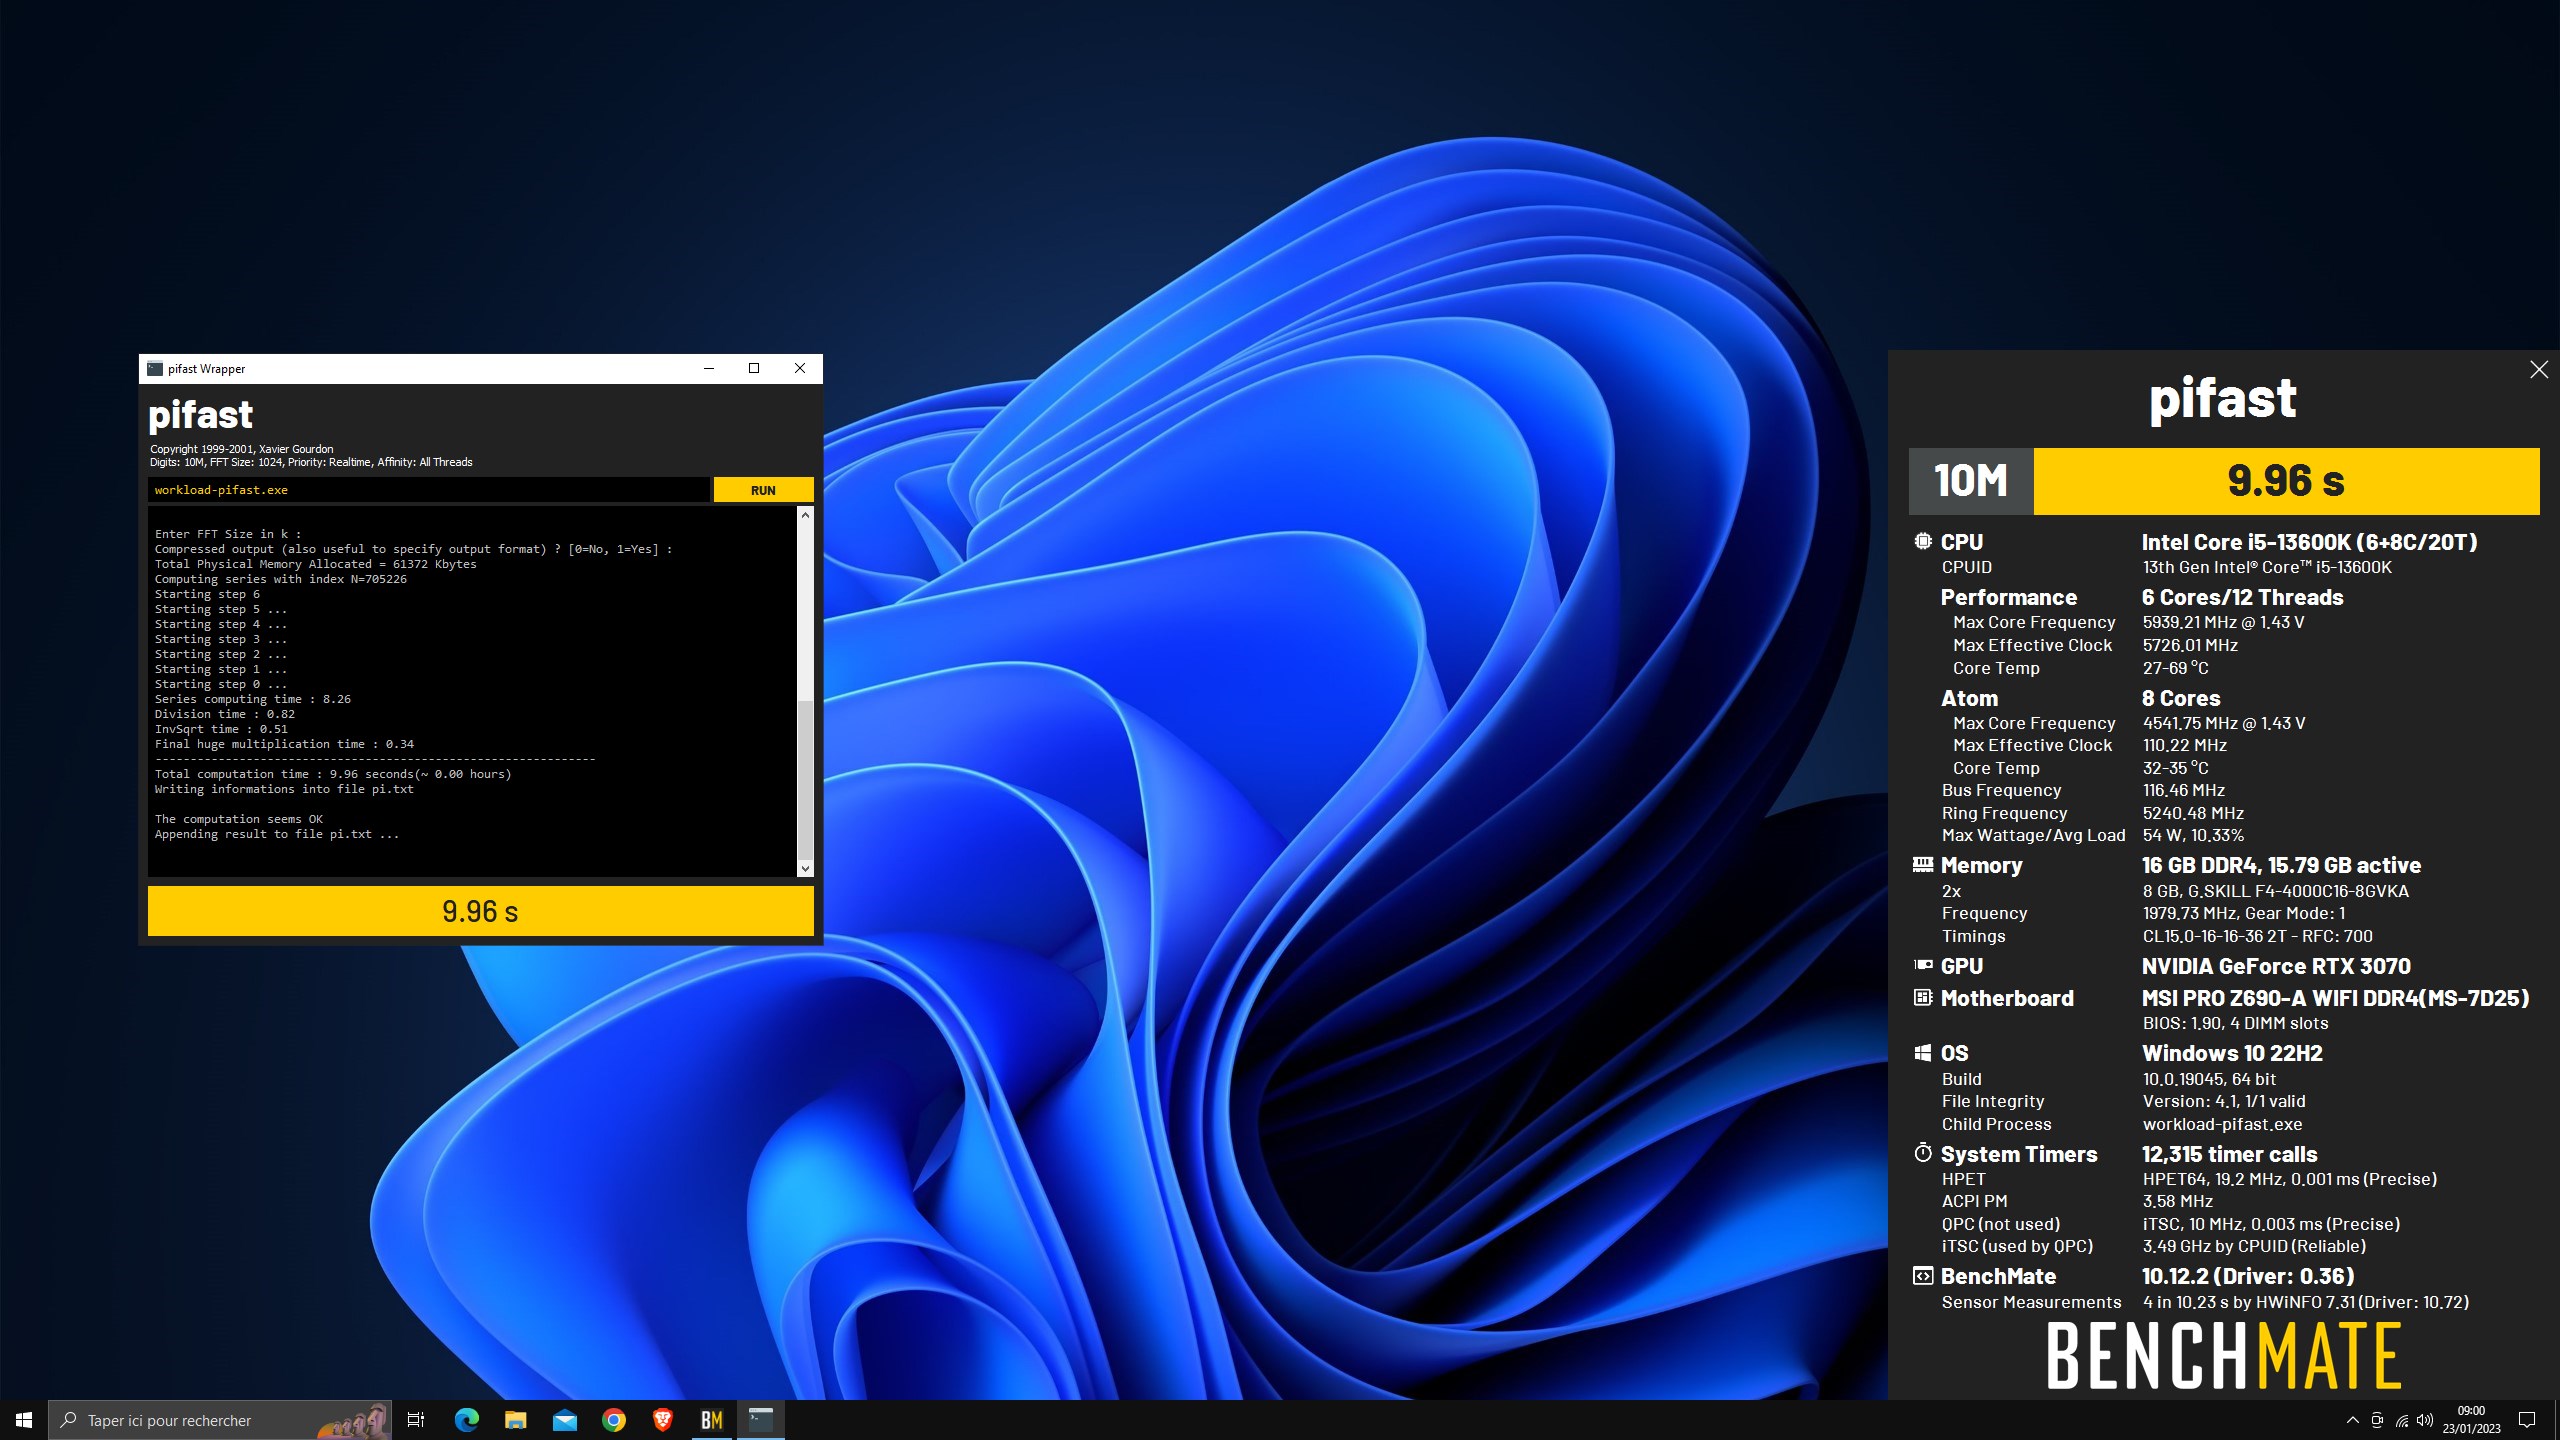The image size is (2560, 1440).
Task: Click the Windows 10 22H2 text
Action: pos(2232,1053)
